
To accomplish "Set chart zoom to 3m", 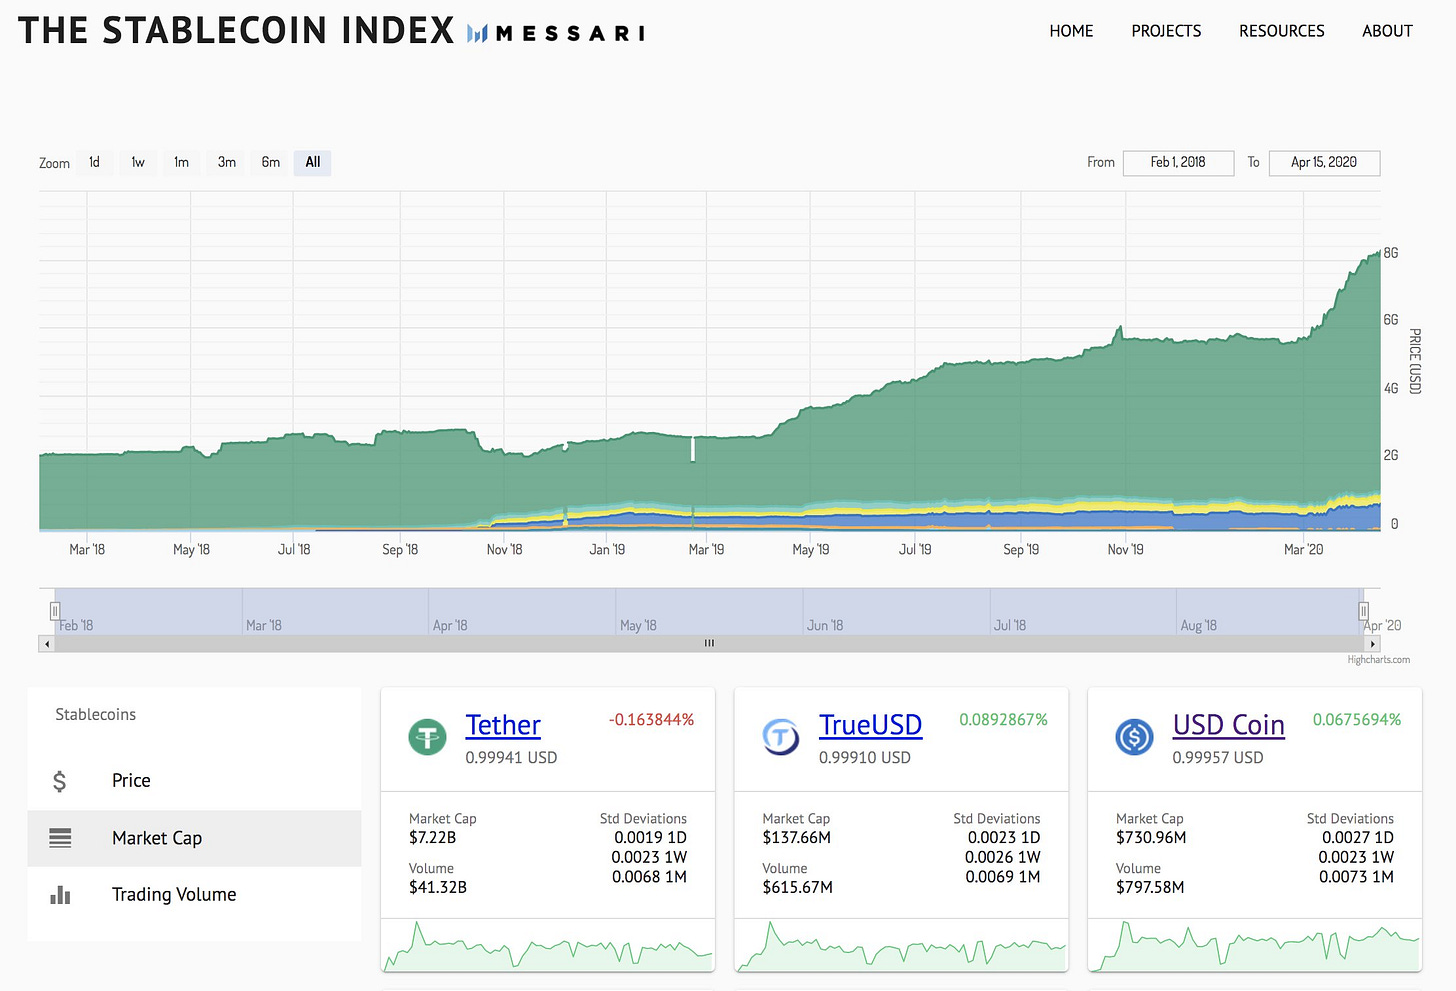I will 227,162.
